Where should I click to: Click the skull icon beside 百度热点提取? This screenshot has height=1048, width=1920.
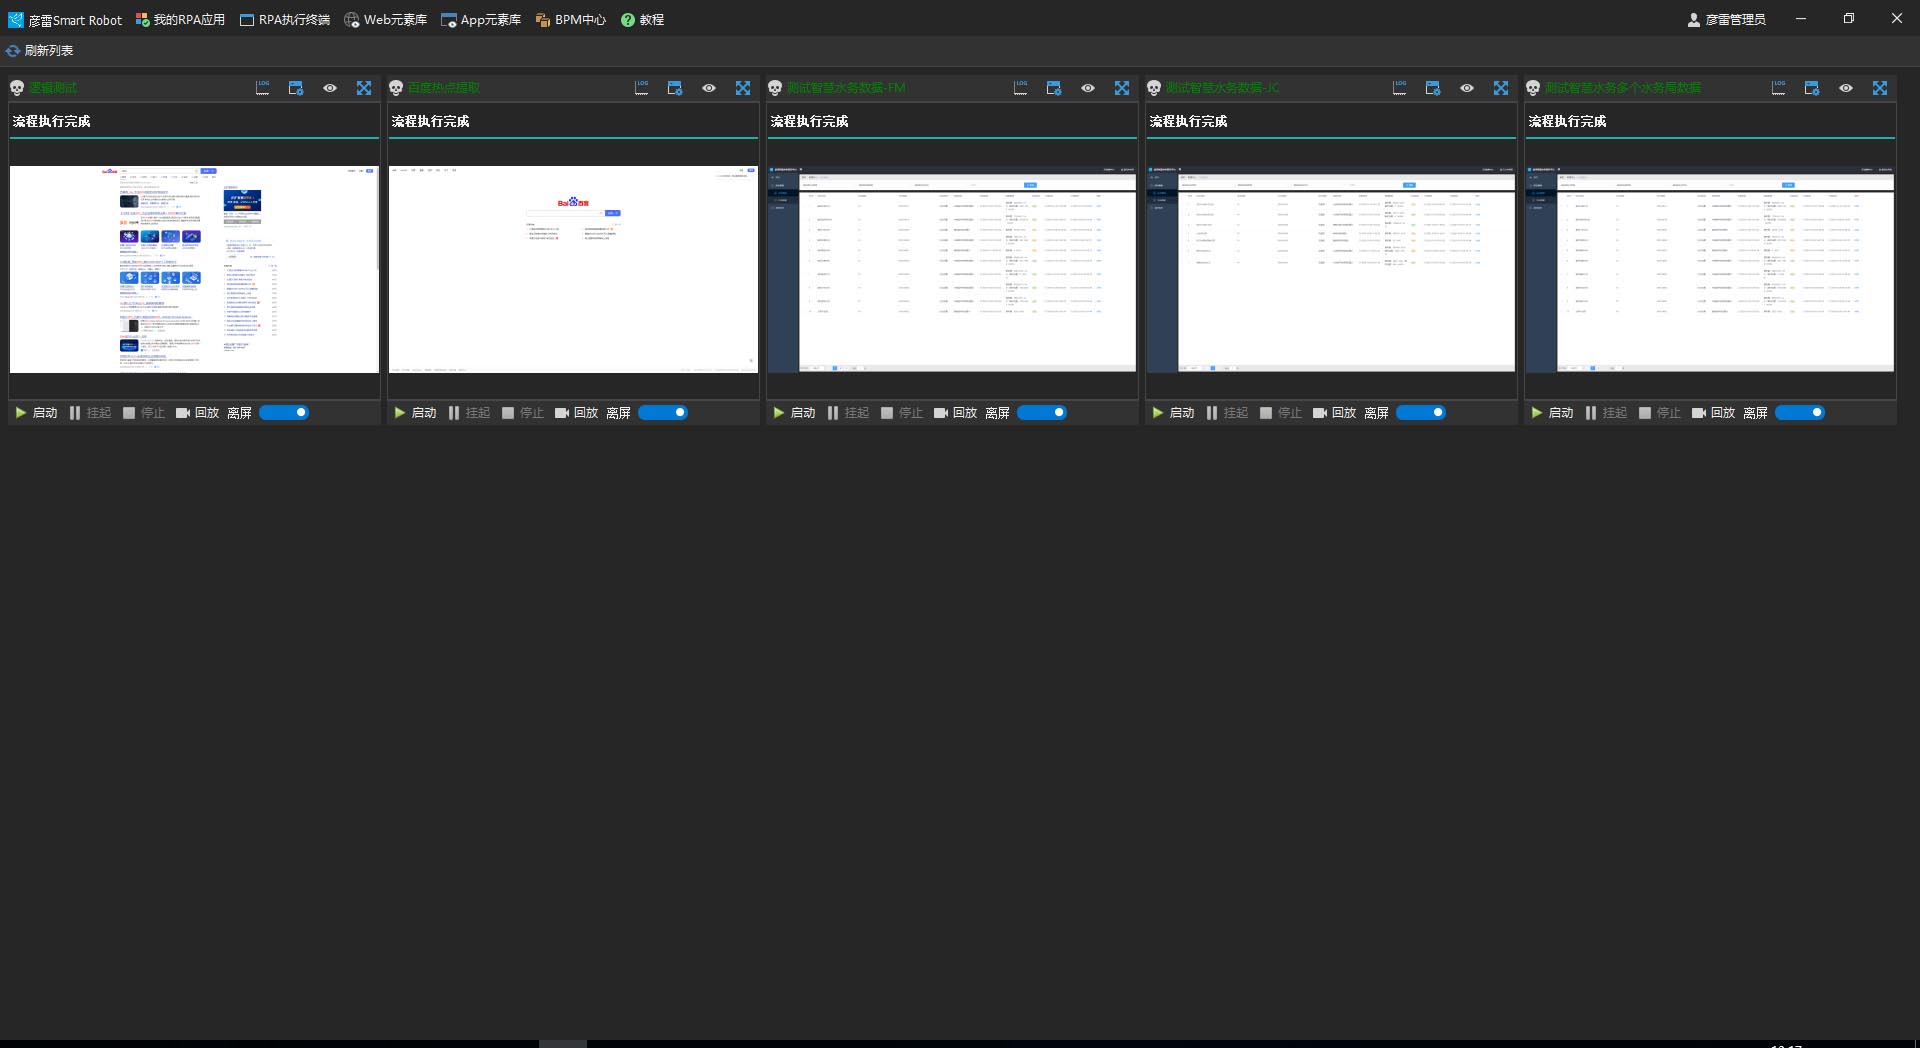[x=396, y=88]
